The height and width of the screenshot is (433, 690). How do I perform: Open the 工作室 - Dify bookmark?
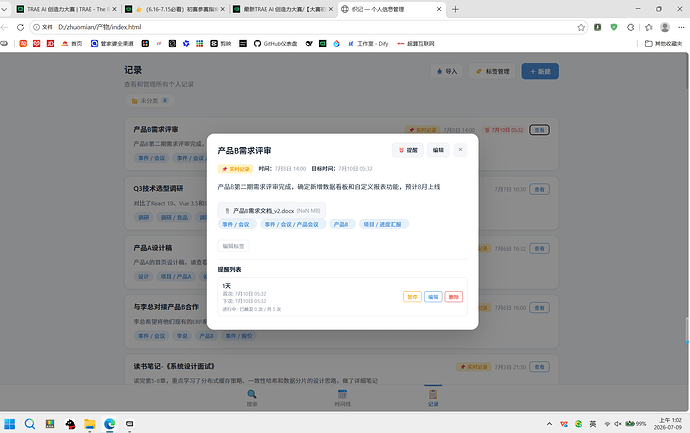click(x=368, y=44)
